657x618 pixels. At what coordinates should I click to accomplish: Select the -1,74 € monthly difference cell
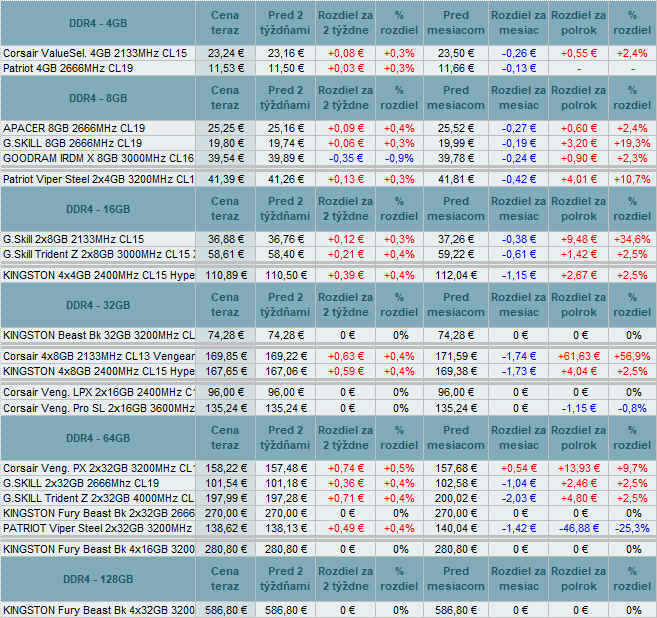[519, 356]
